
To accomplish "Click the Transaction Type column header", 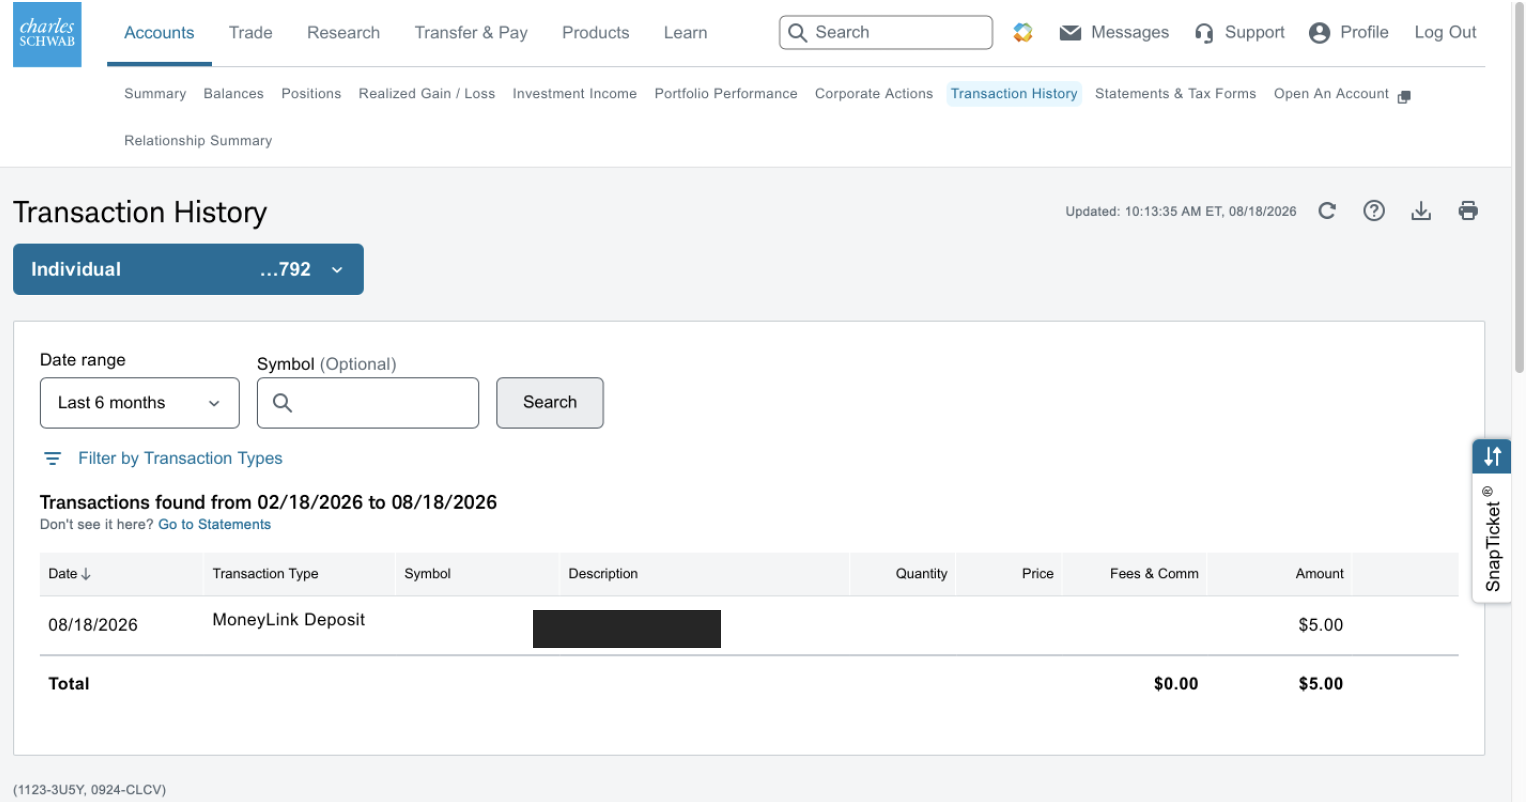I will coord(265,574).
